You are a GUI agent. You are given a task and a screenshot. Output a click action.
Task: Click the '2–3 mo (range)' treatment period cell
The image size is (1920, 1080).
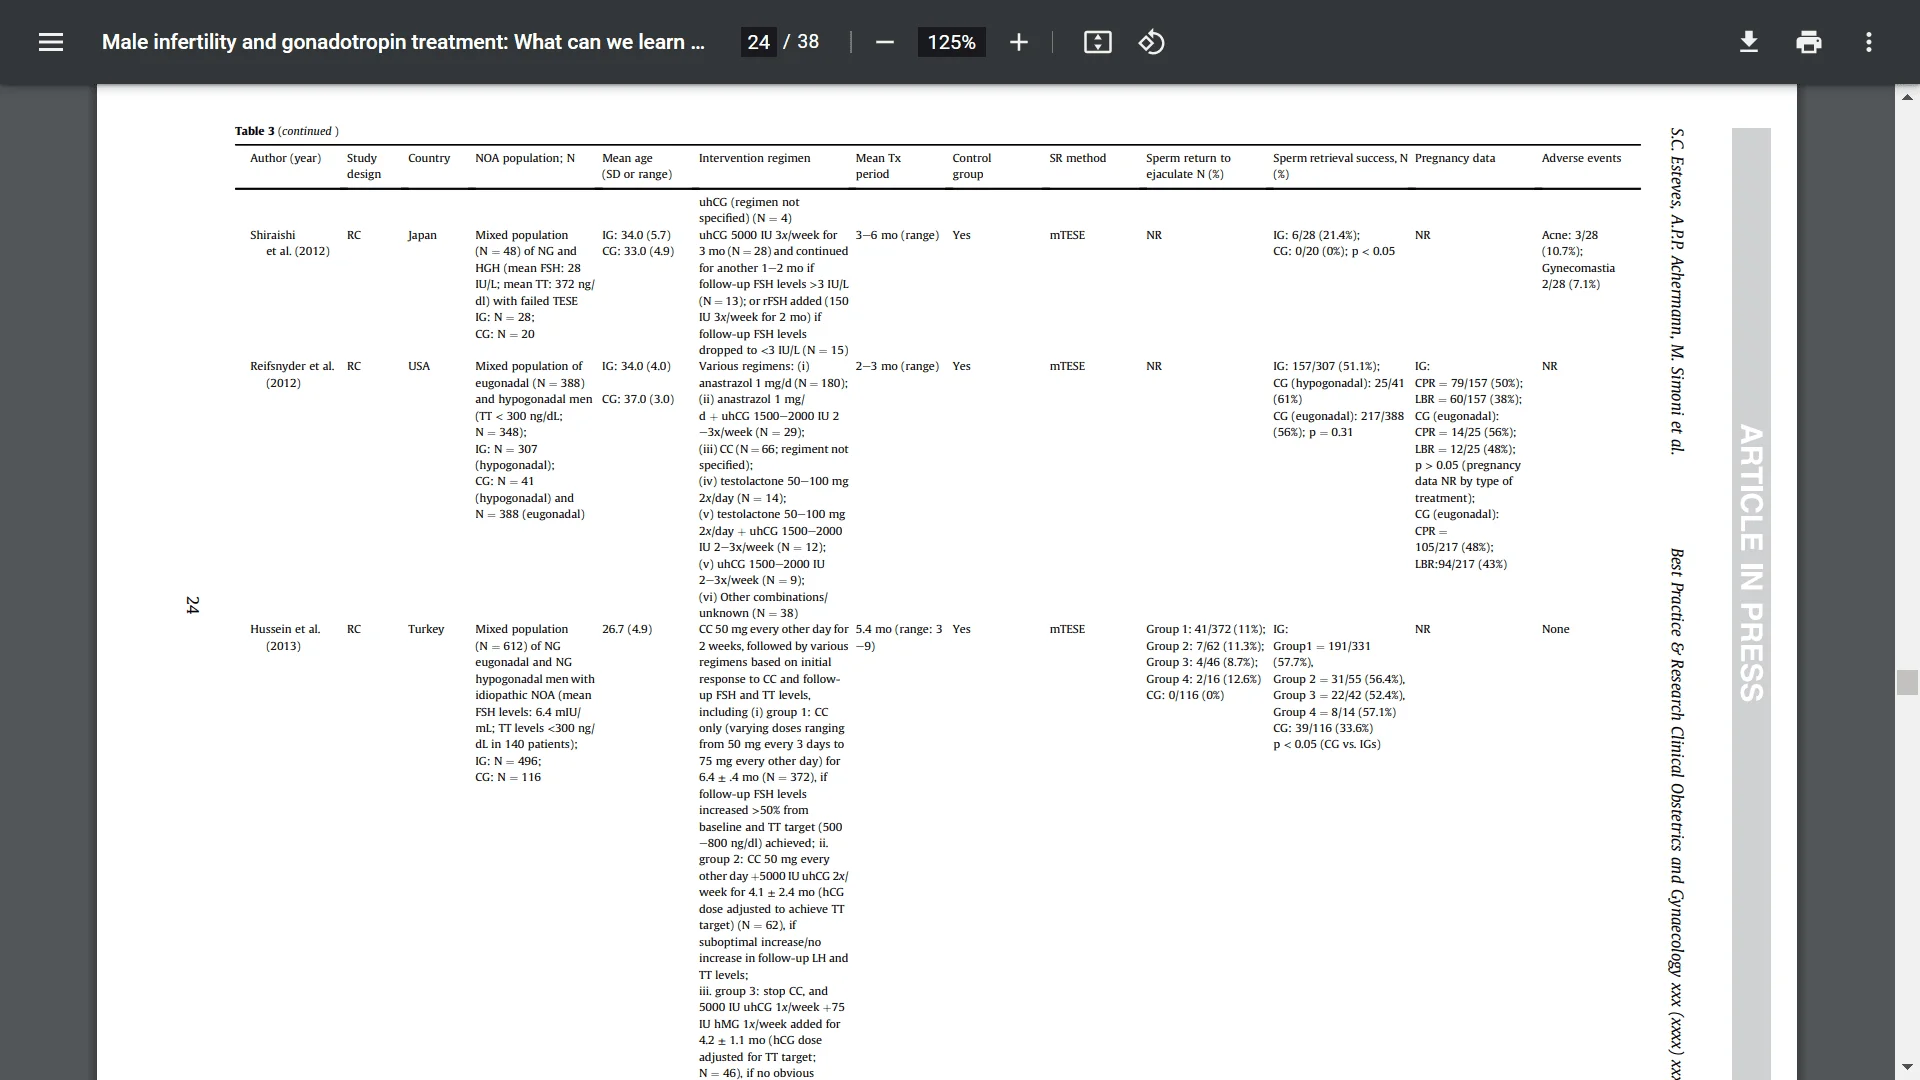pos(897,366)
